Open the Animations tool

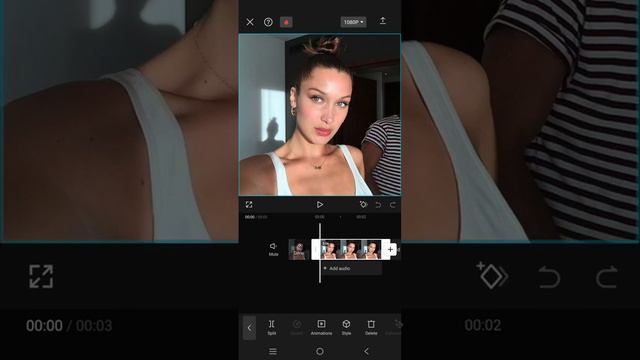coord(321,327)
